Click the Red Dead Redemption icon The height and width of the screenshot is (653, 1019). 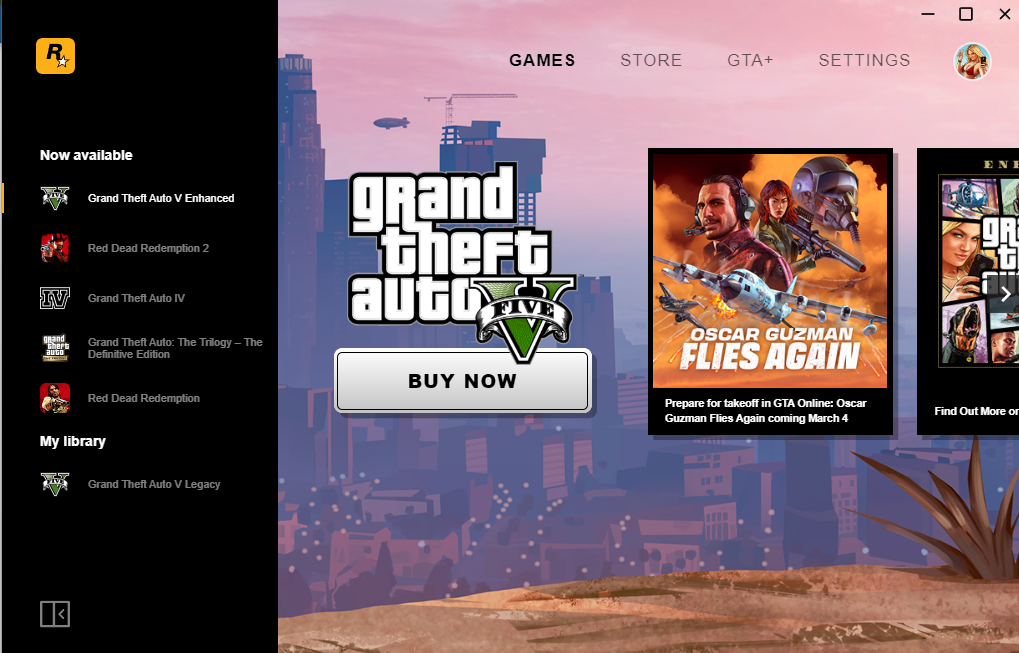(55, 398)
